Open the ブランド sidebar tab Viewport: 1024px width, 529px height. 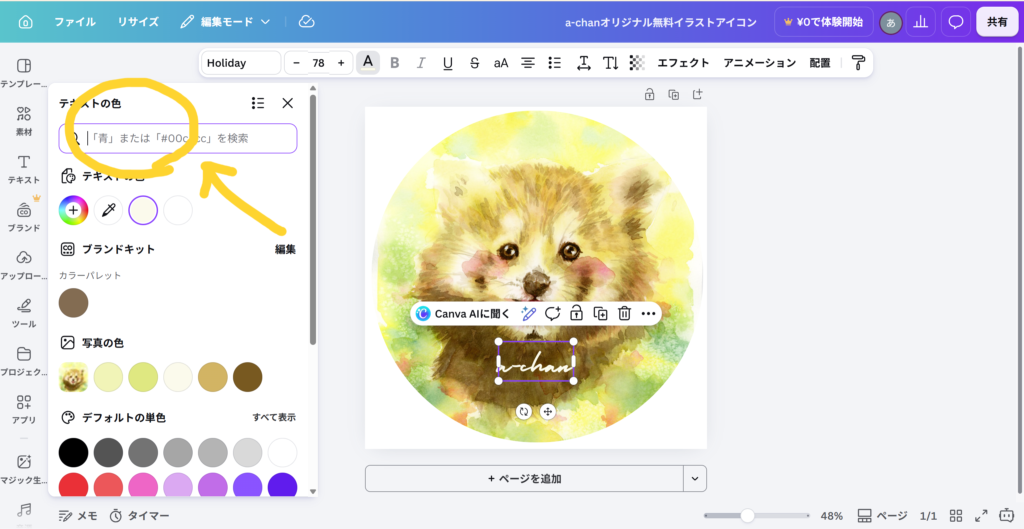24,217
